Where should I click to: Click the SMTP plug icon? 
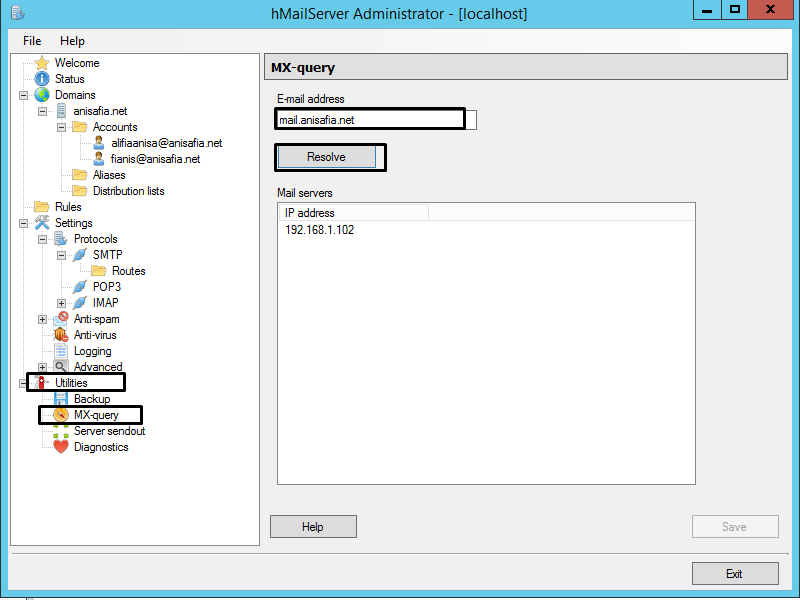click(x=80, y=255)
